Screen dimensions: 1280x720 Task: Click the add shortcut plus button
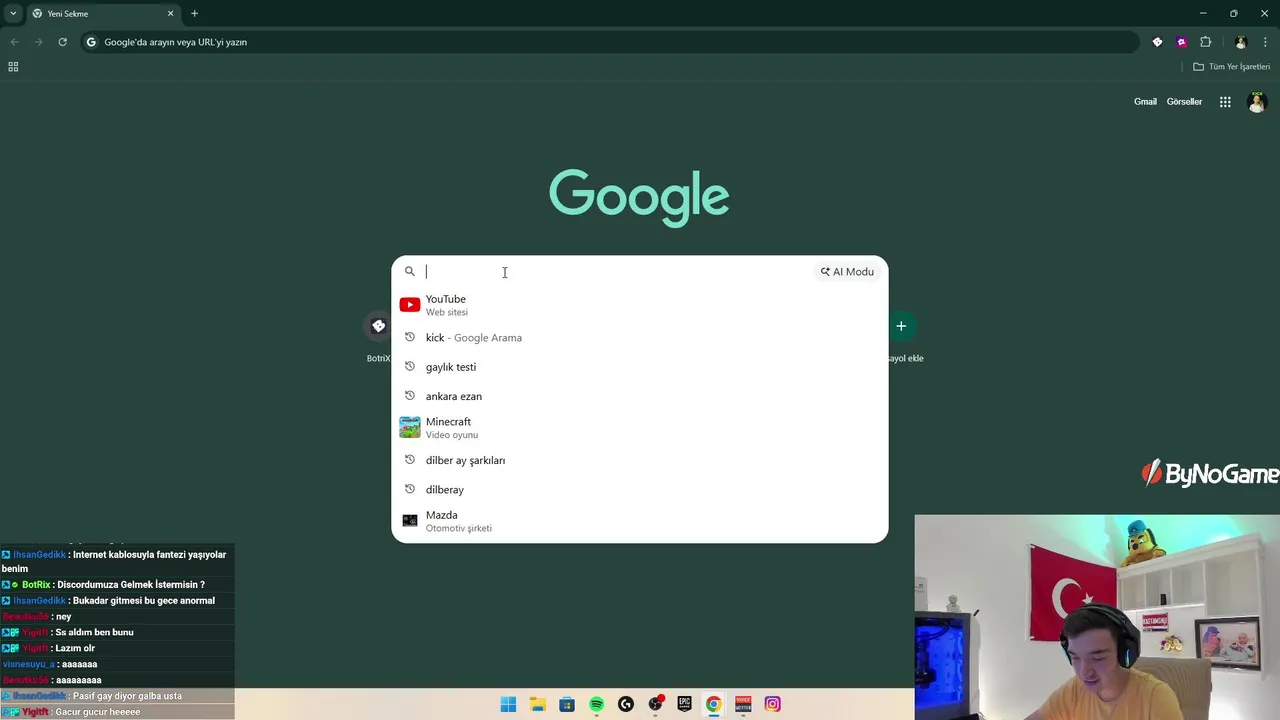(901, 326)
